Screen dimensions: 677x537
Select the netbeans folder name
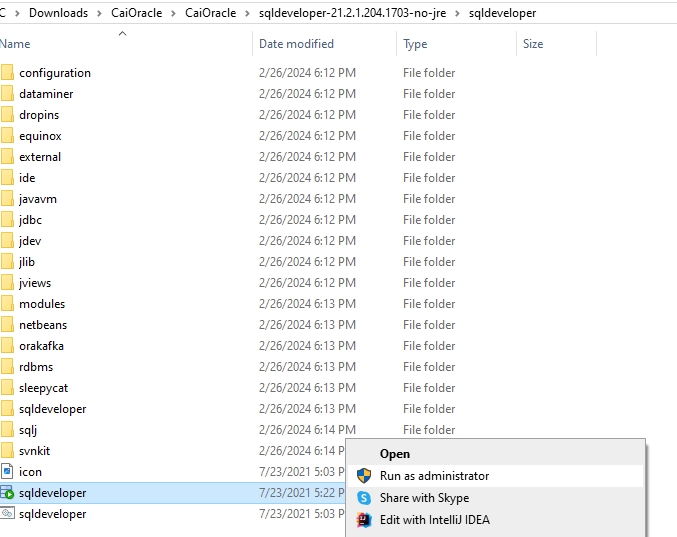click(x=43, y=325)
